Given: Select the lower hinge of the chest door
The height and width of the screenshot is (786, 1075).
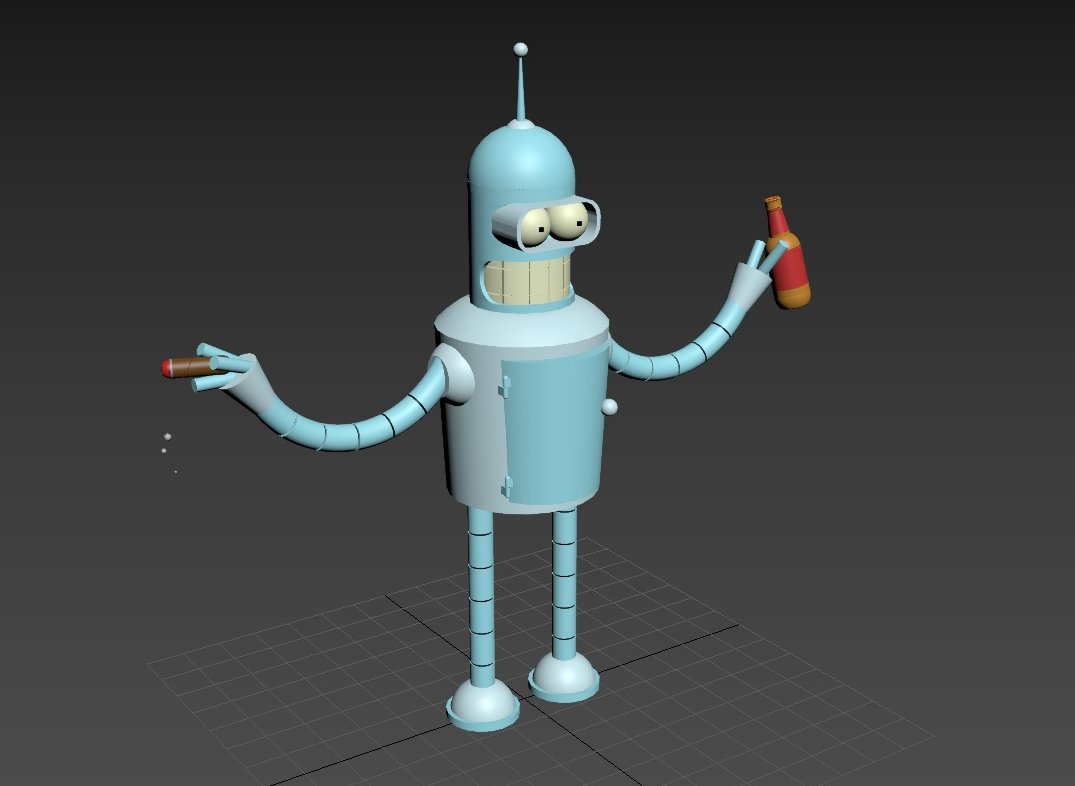Looking at the screenshot, I should tap(507, 486).
